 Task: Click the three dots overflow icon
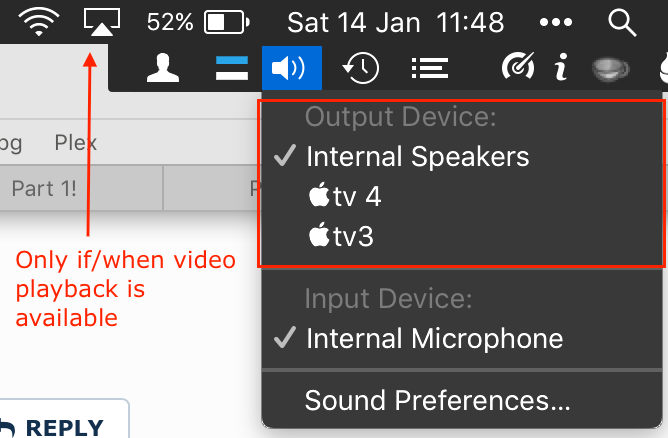(556, 21)
